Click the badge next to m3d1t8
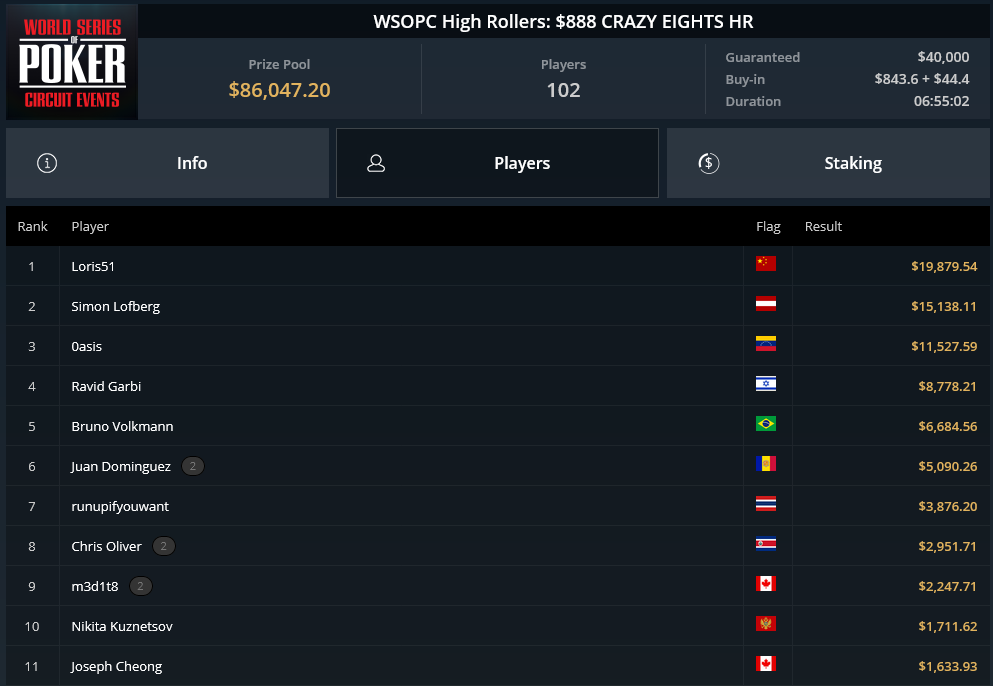993x686 pixels. click(x=141, y=586)
